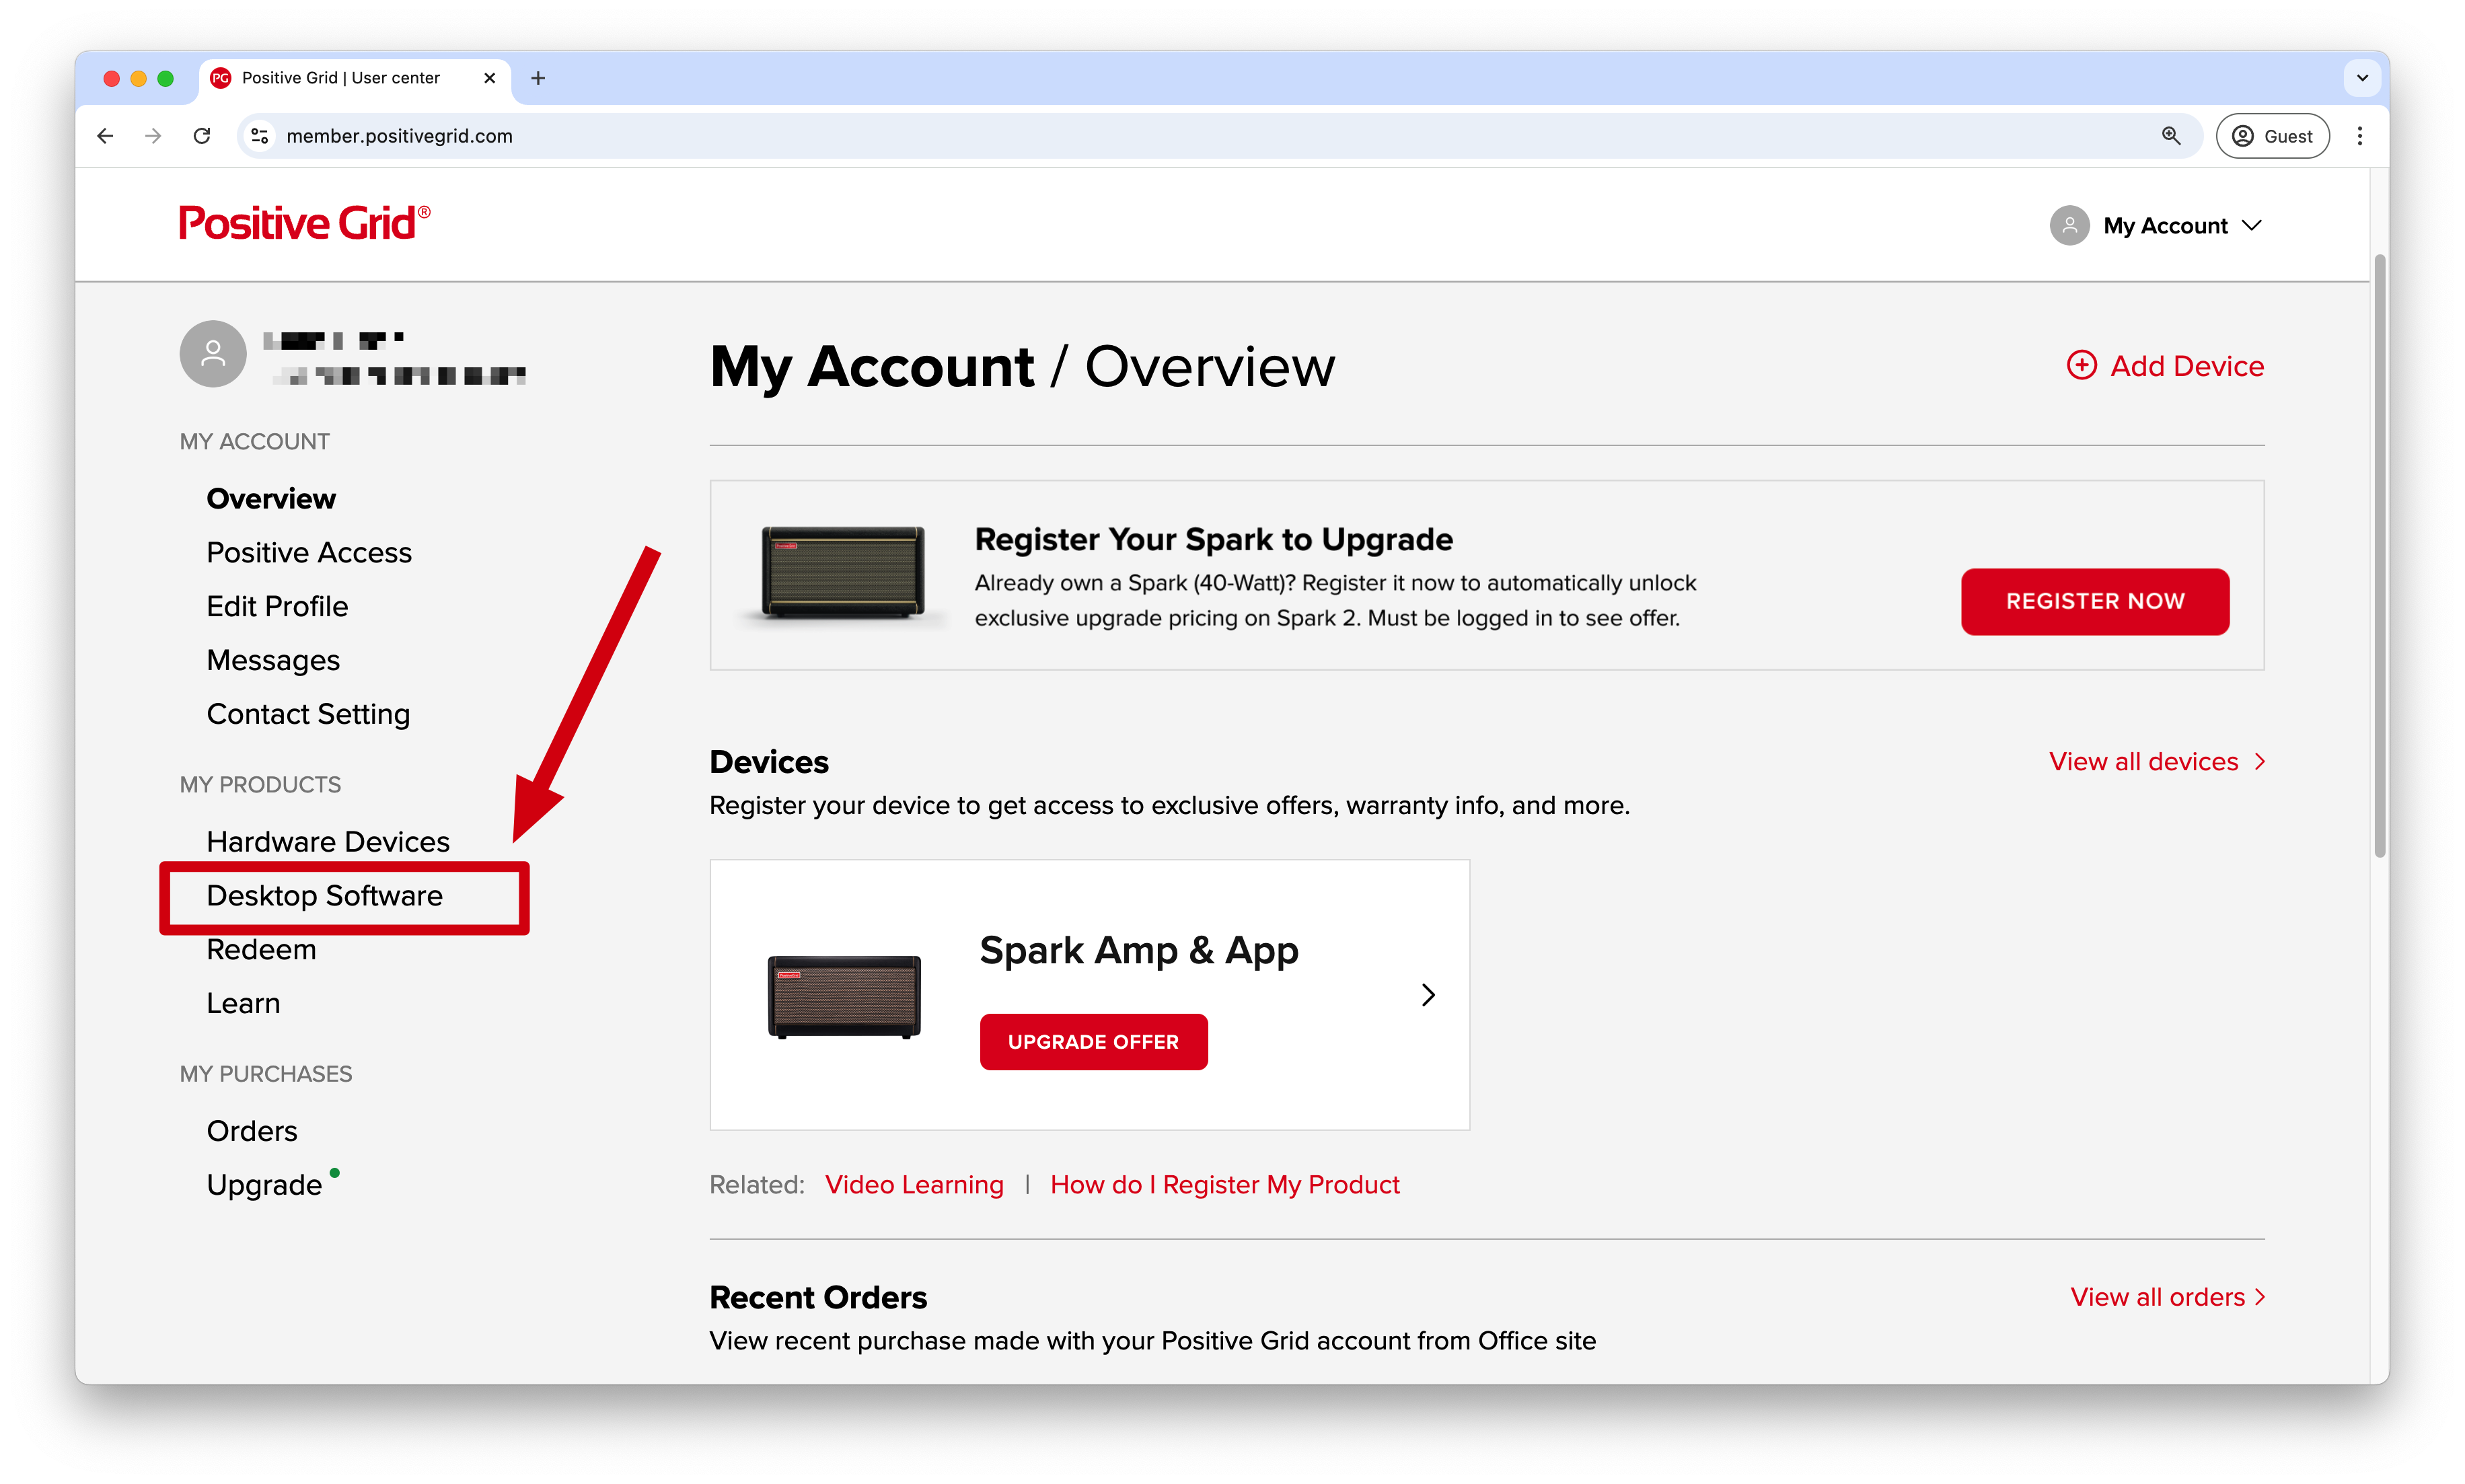Open a new tab with plus icon
Screen dimensions: 2465x1484
(538, 78)
